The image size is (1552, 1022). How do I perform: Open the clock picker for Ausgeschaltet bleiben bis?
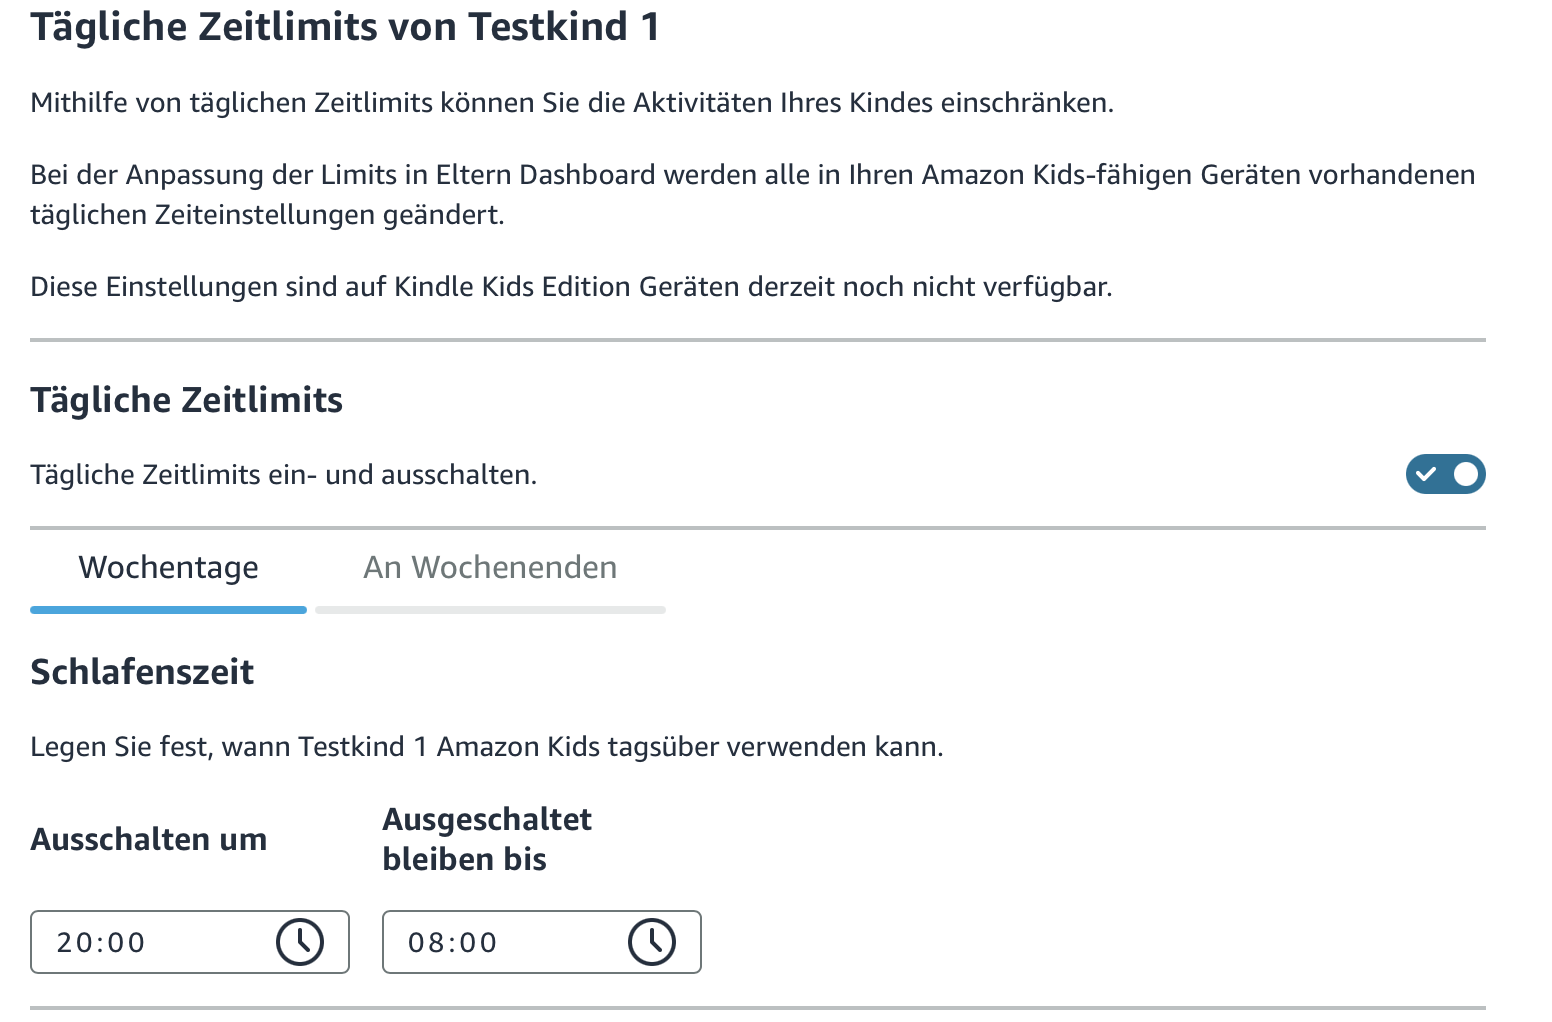pyautogui.click(x=652, y=942)
